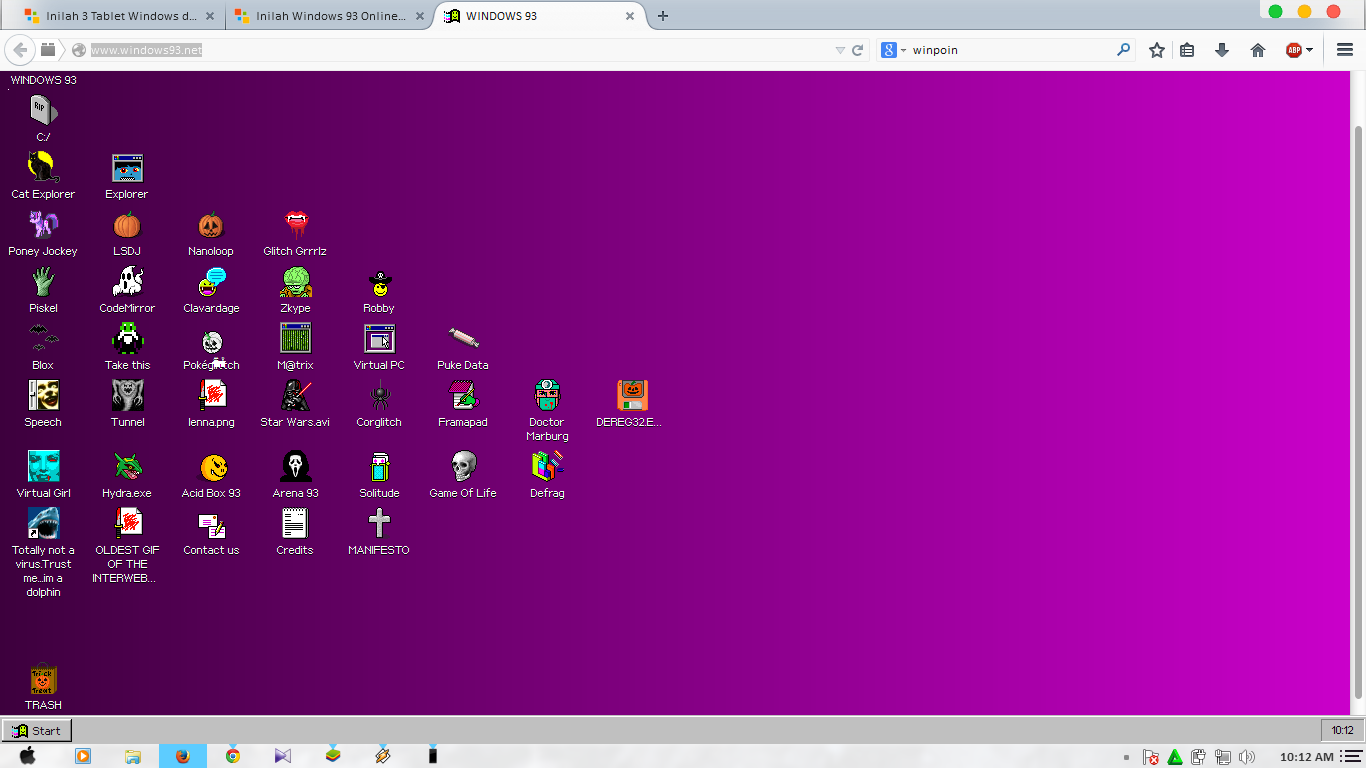The image size is (1366, 768).
Task: Open the Cat Explorer desktop icon
Action: tap(43, 167)
